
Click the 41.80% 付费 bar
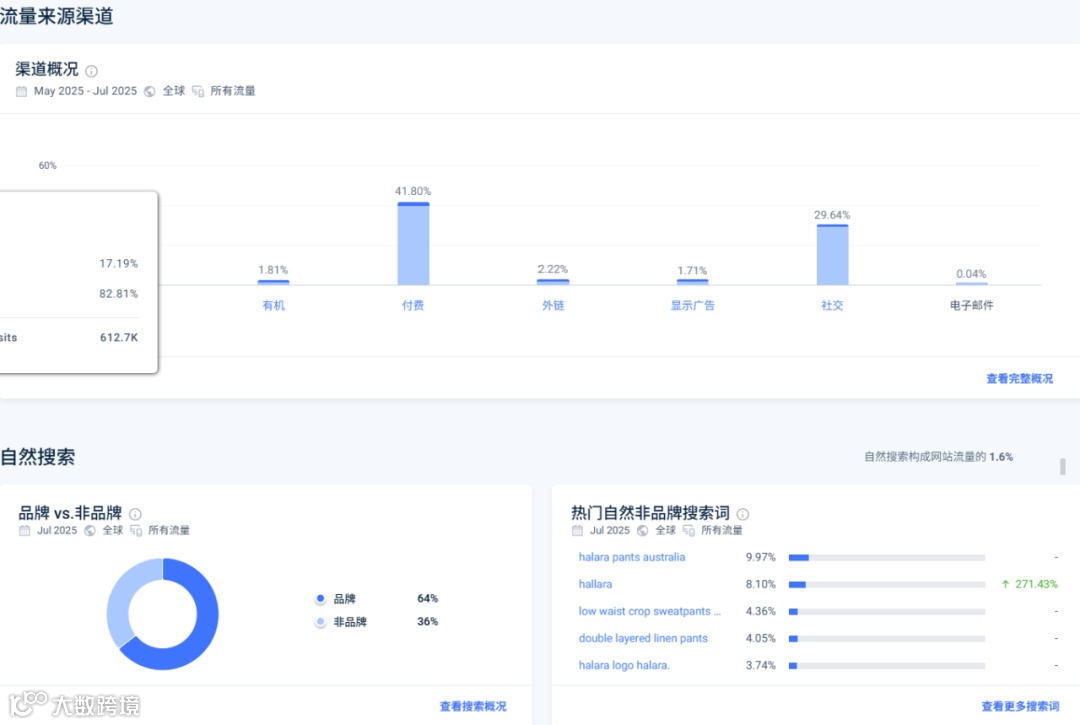click(413, 244)
